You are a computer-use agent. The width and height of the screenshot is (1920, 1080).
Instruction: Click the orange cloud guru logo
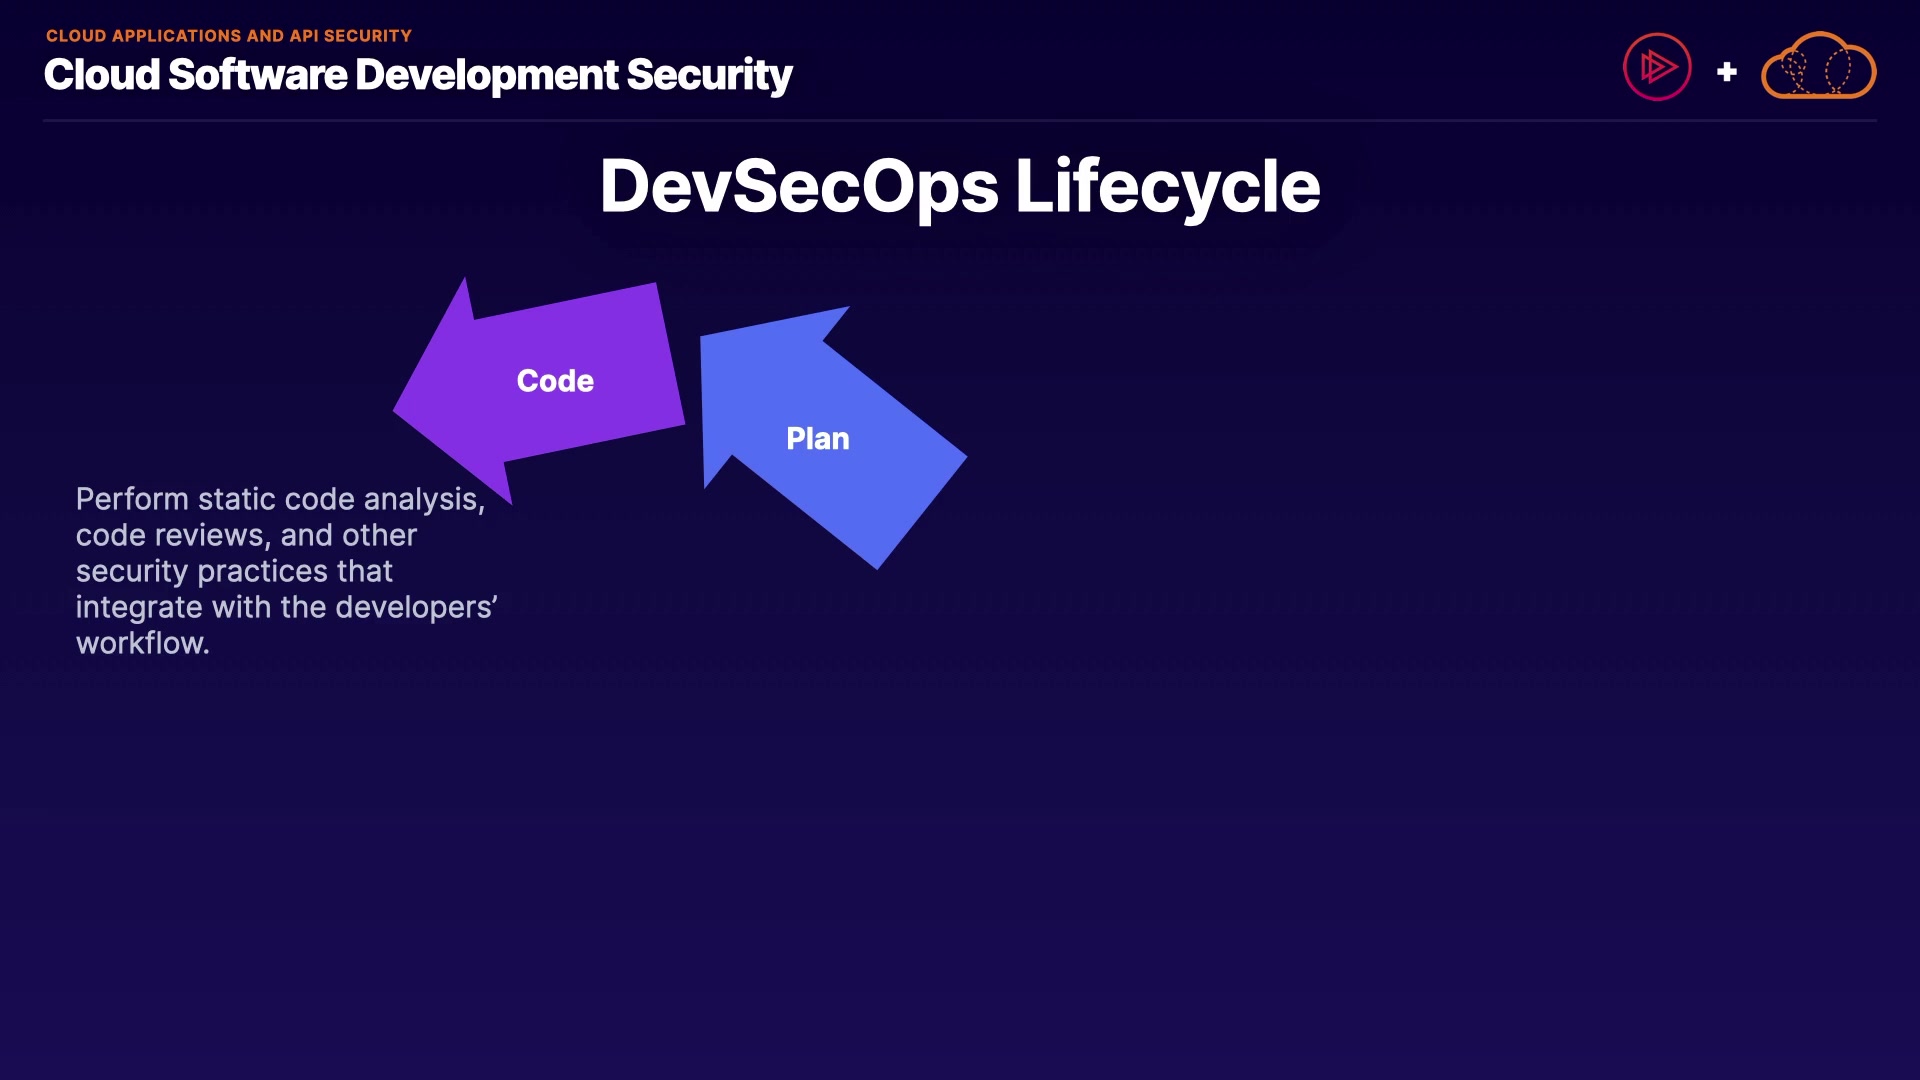[x=1818, y=67]
